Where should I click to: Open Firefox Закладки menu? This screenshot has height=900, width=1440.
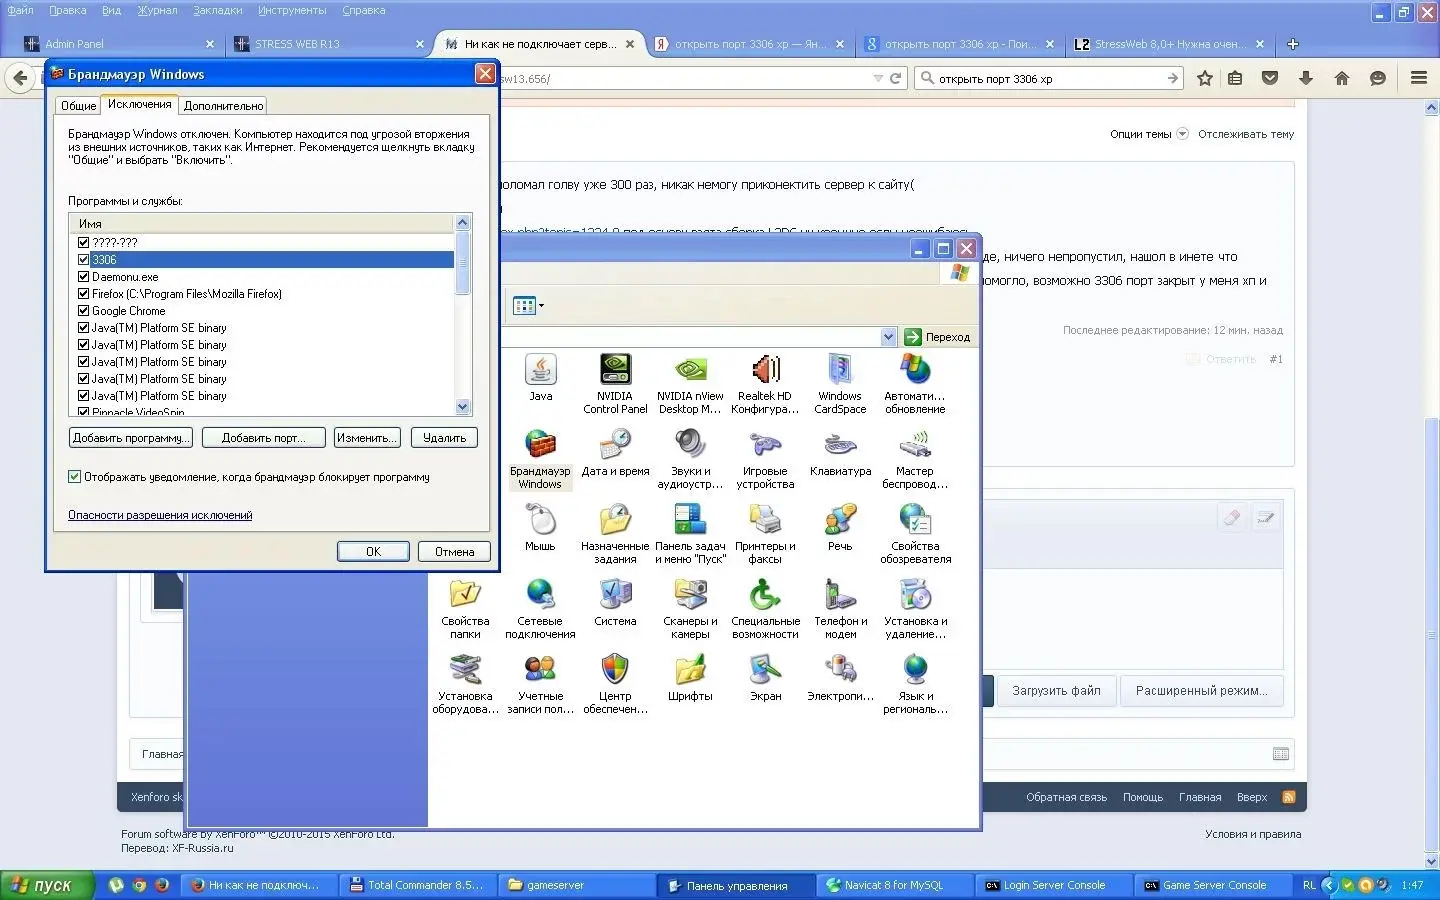point(218,10)
